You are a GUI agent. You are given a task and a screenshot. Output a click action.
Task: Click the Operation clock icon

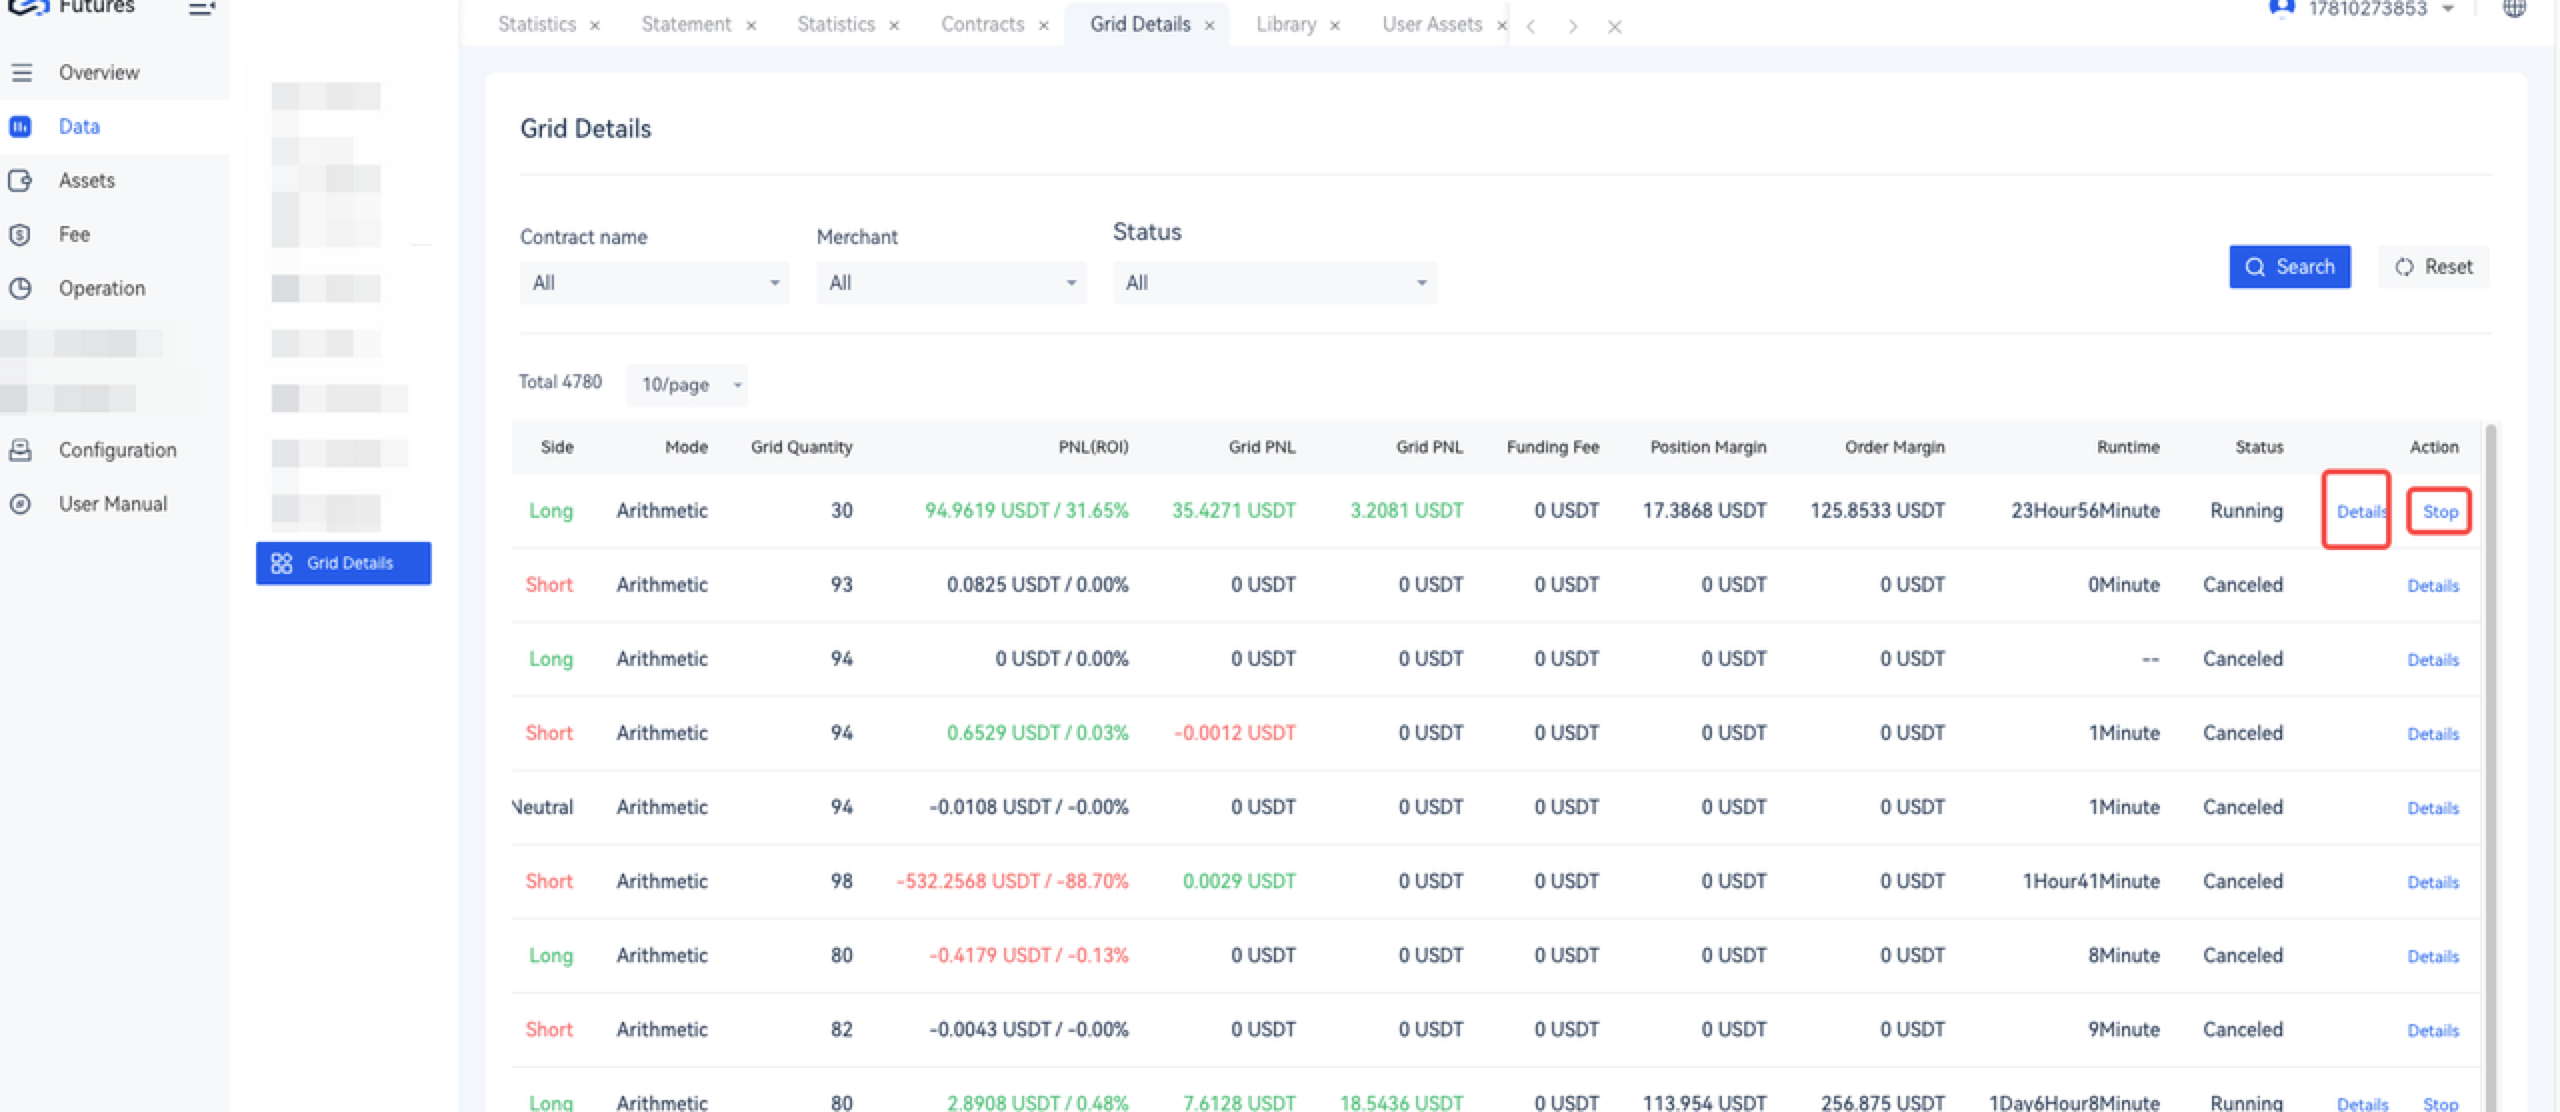coord(20,288)
